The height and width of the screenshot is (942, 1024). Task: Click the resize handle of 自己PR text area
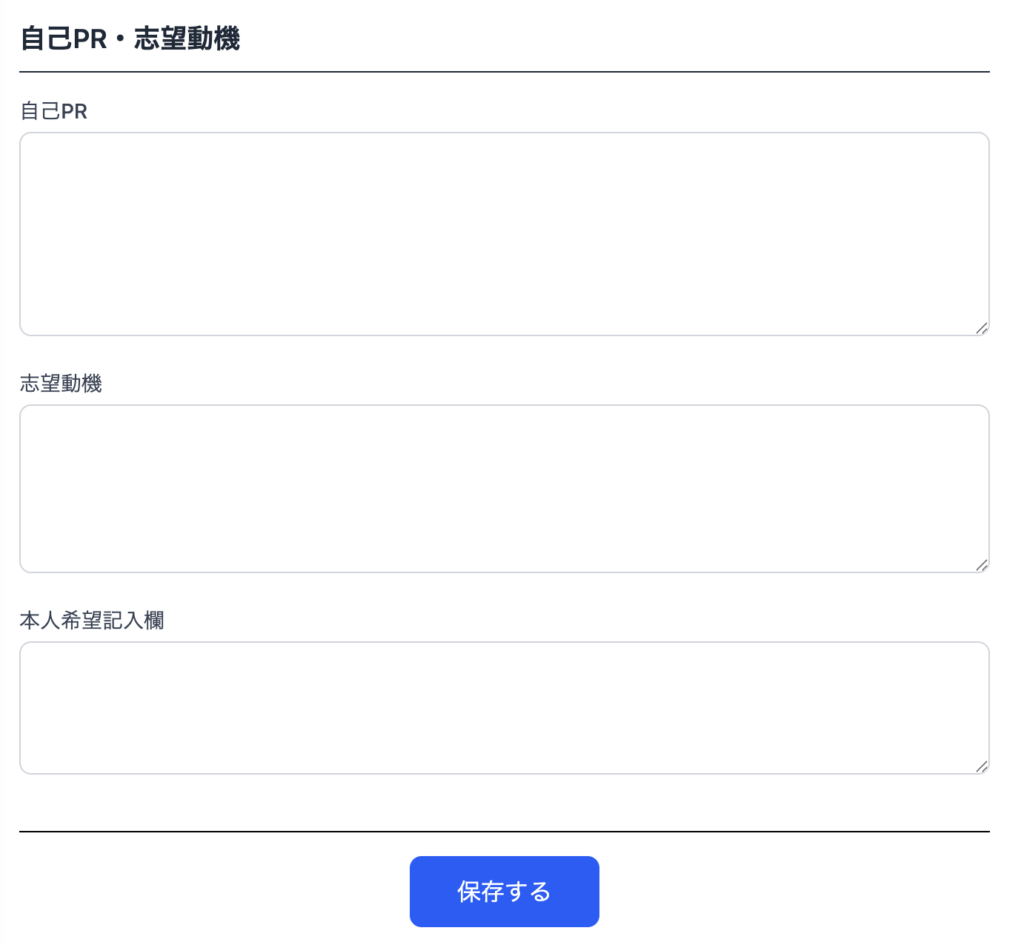point(982,328)
